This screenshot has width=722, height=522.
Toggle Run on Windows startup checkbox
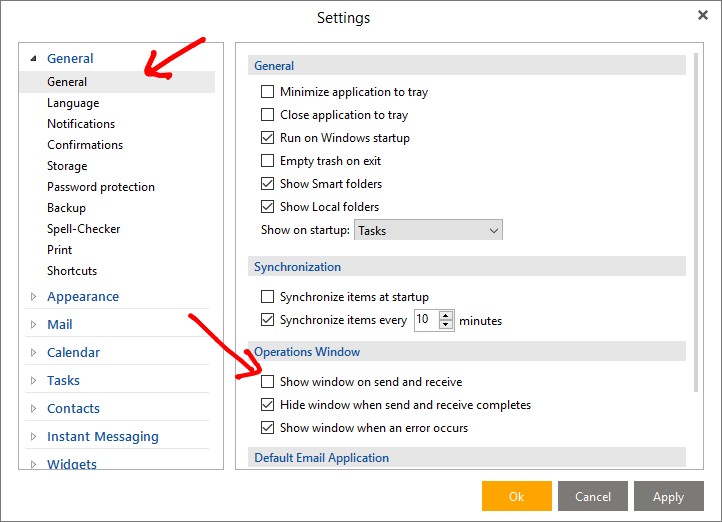[267, 138]
